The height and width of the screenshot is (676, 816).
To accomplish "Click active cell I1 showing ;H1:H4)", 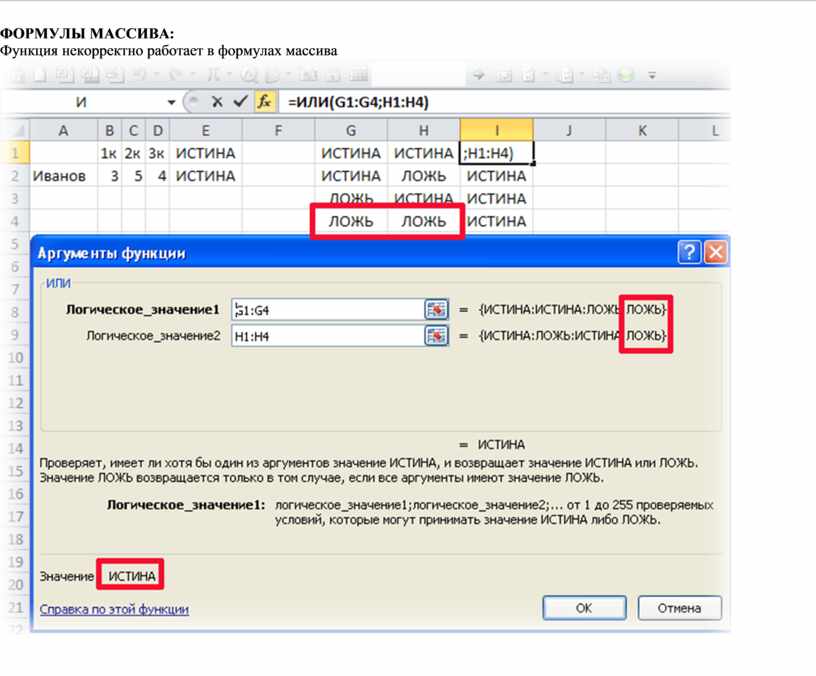I will click(496, 153).
